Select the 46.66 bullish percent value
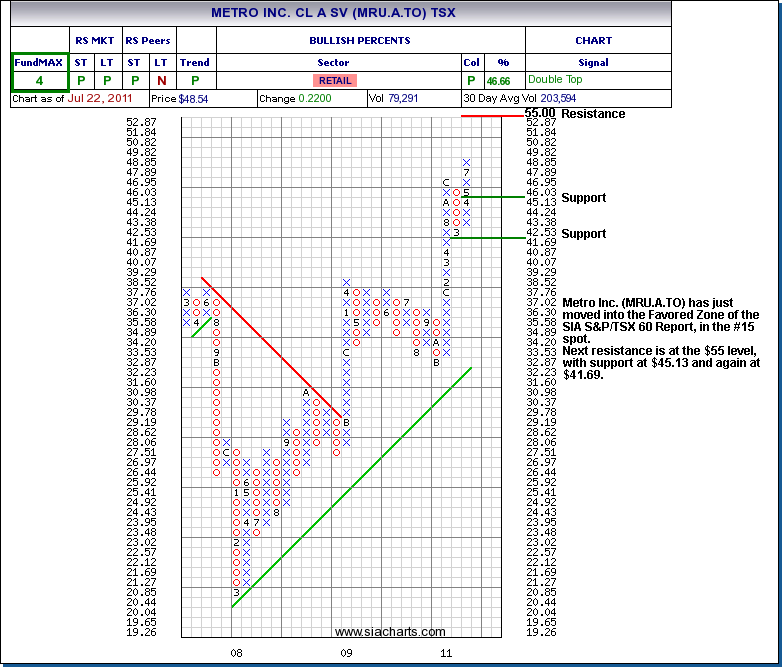Screen dimensions: 782x667 (498, 80)
